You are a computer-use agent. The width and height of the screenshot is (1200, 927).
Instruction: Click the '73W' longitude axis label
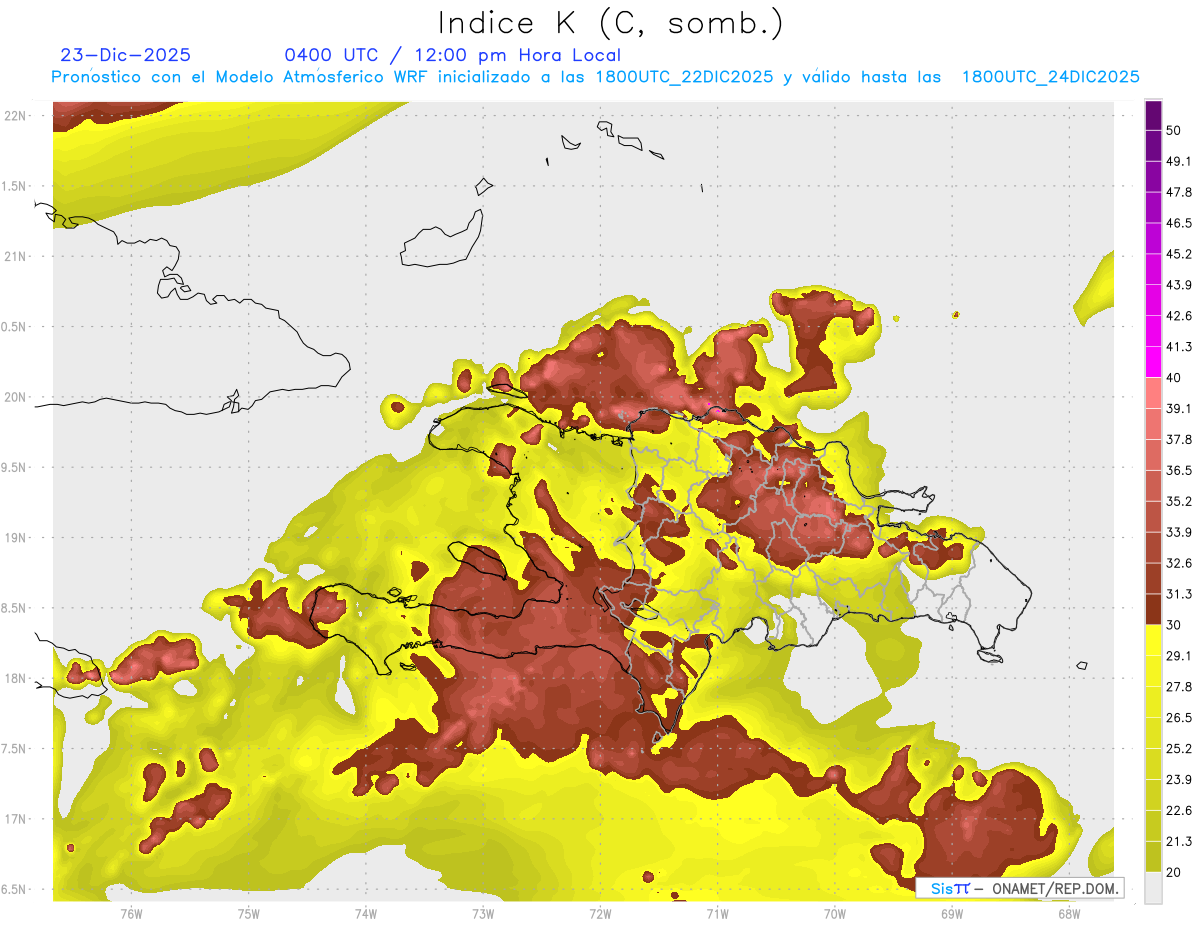483,913
